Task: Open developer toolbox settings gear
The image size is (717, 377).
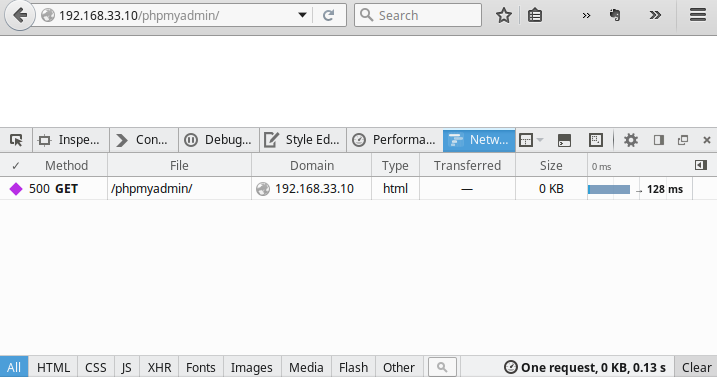Action: point(631,140)
